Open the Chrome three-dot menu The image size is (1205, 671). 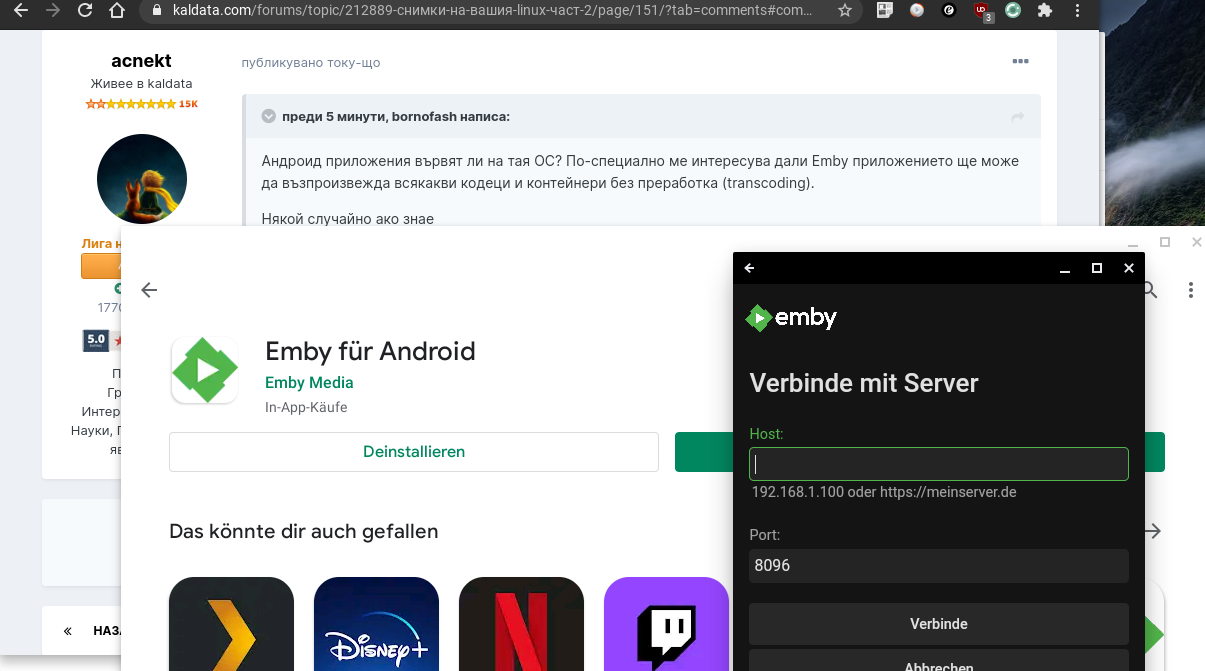click(1077, 11)
